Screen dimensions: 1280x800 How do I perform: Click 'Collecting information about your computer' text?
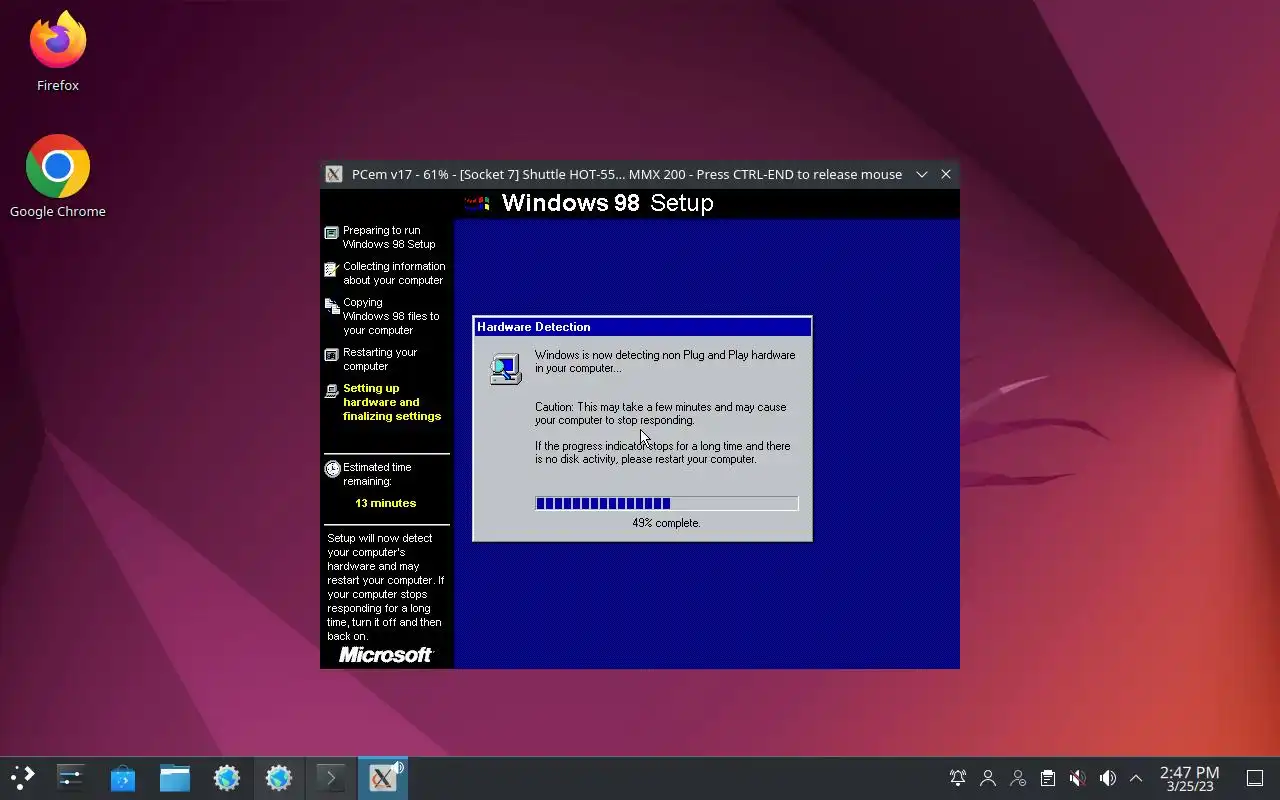pyautogui.click(x=394, y=273)
